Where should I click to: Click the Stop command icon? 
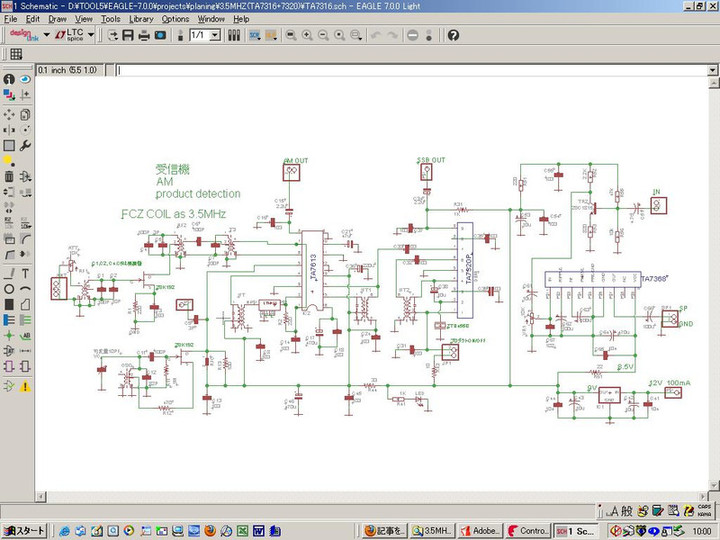pyautogui.click(x=412, y=35)
